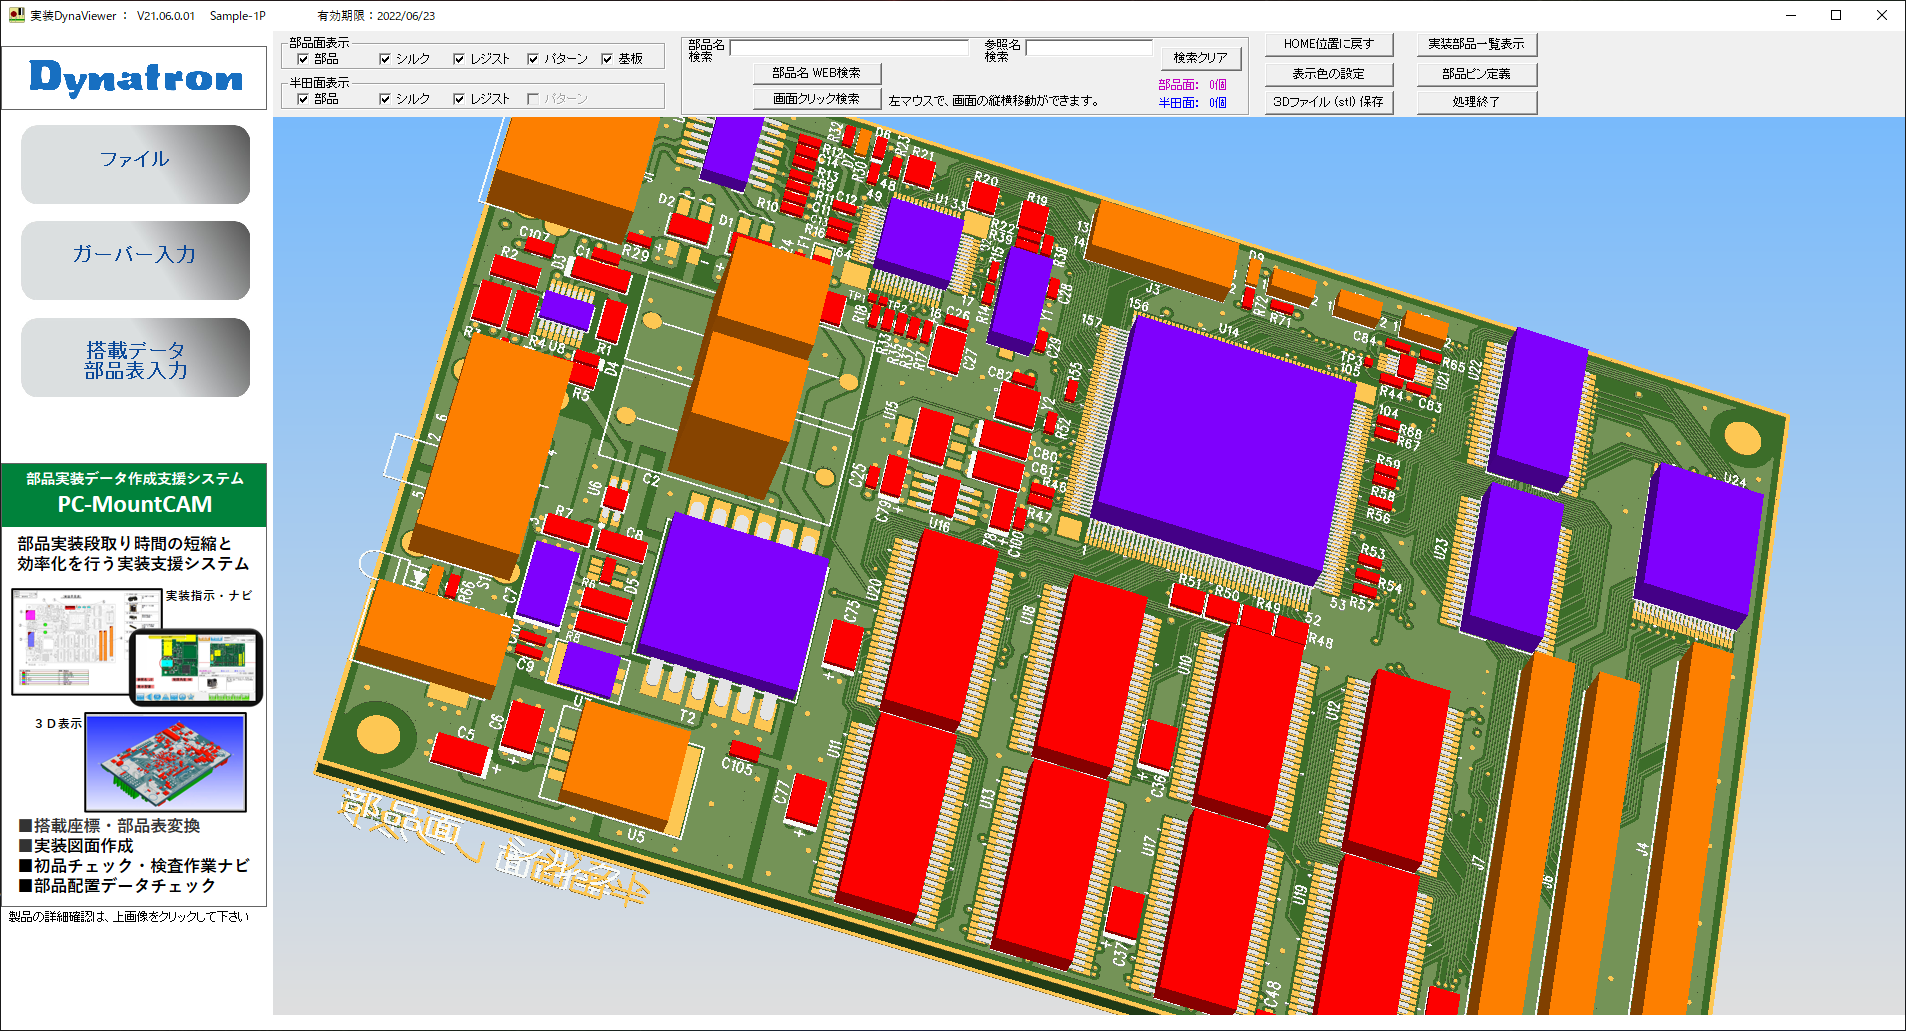Minimize the DynaViewer window
Viewport: 1906px width, 1031px height.
pos(1791,15)
